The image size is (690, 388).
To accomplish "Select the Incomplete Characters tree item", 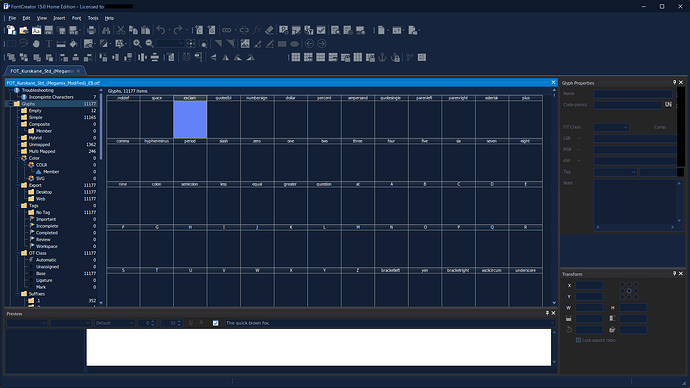I will (x=51, y=97).
